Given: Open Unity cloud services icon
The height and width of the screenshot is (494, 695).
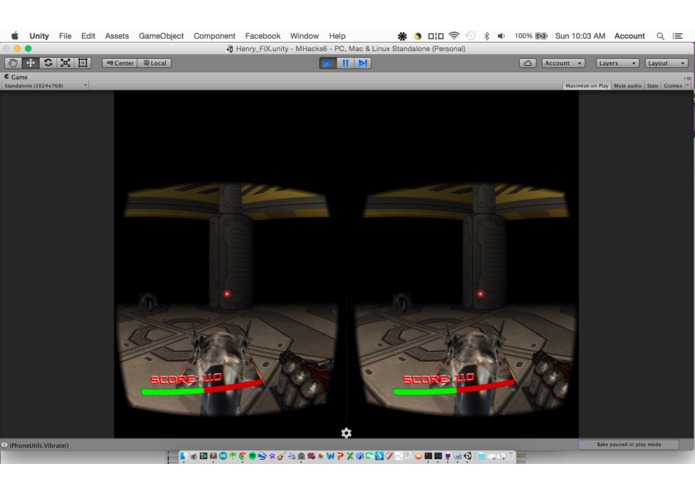Looking at the screenshot, I should pos(527,63).
